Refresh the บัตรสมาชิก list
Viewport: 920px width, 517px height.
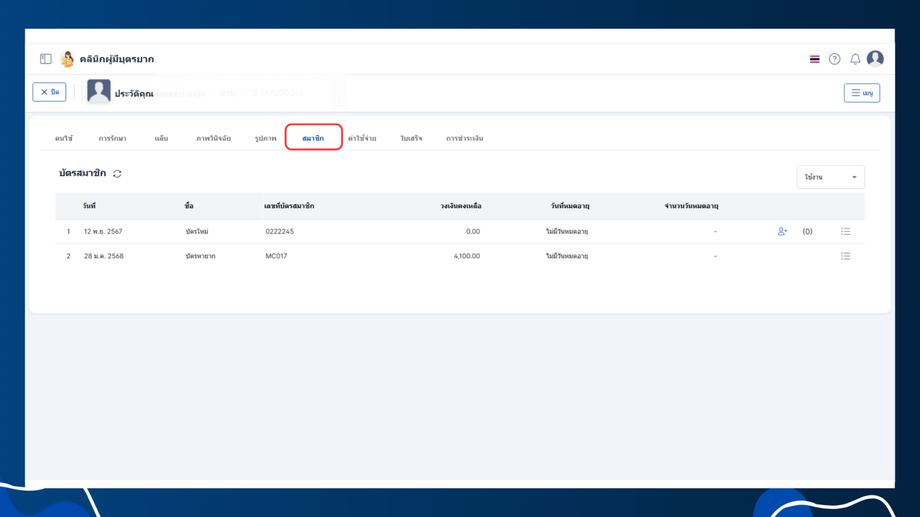117,174
